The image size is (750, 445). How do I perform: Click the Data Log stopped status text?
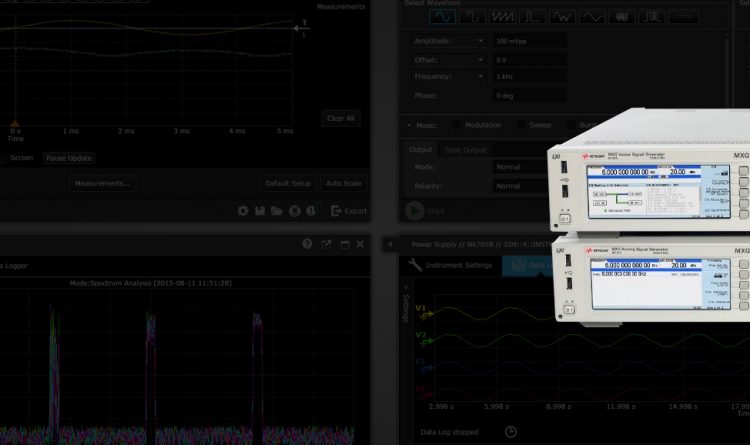click(x=449, y=432)
